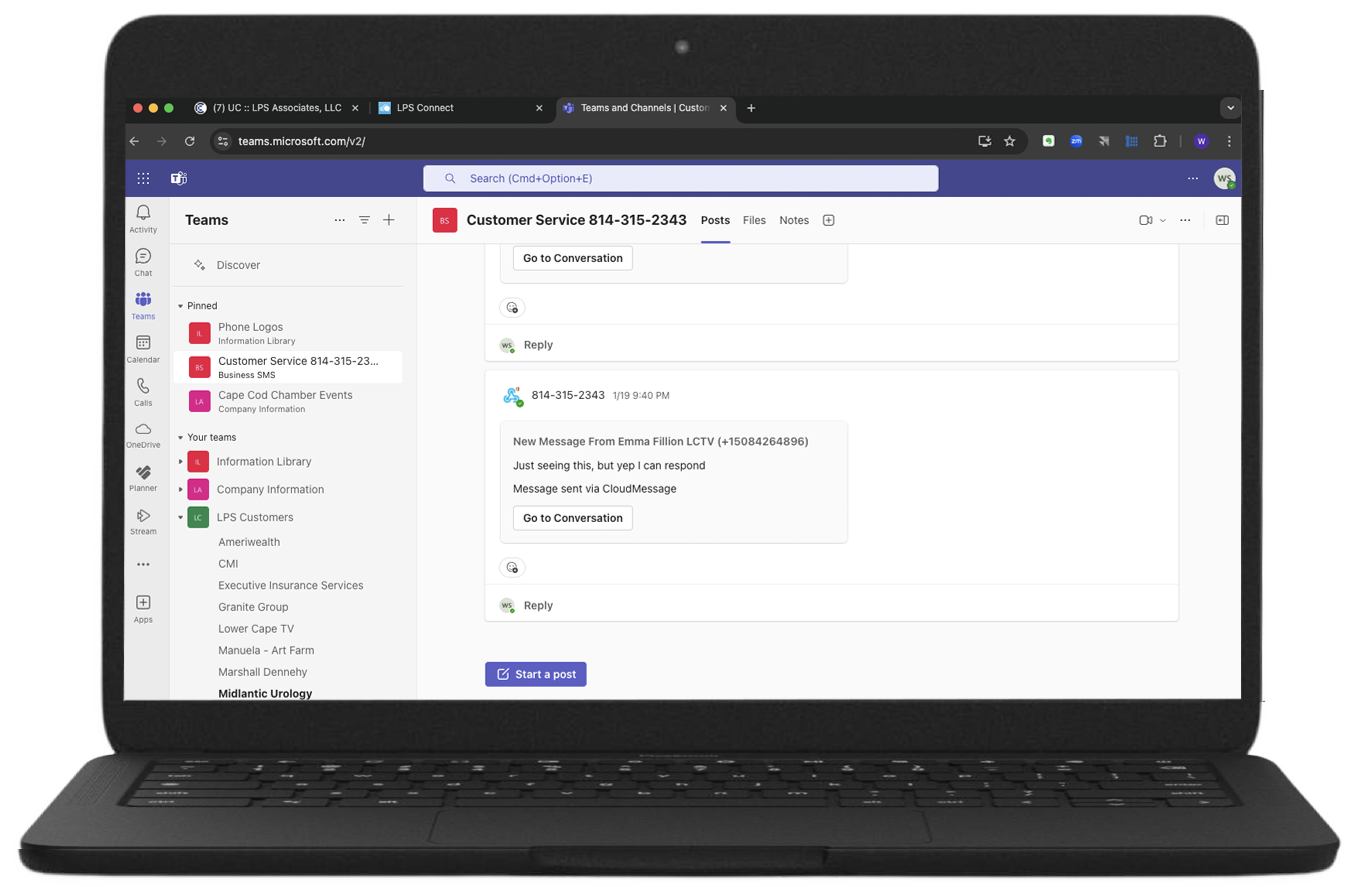Open the Executive Insurance Services channel

[291, 585]
